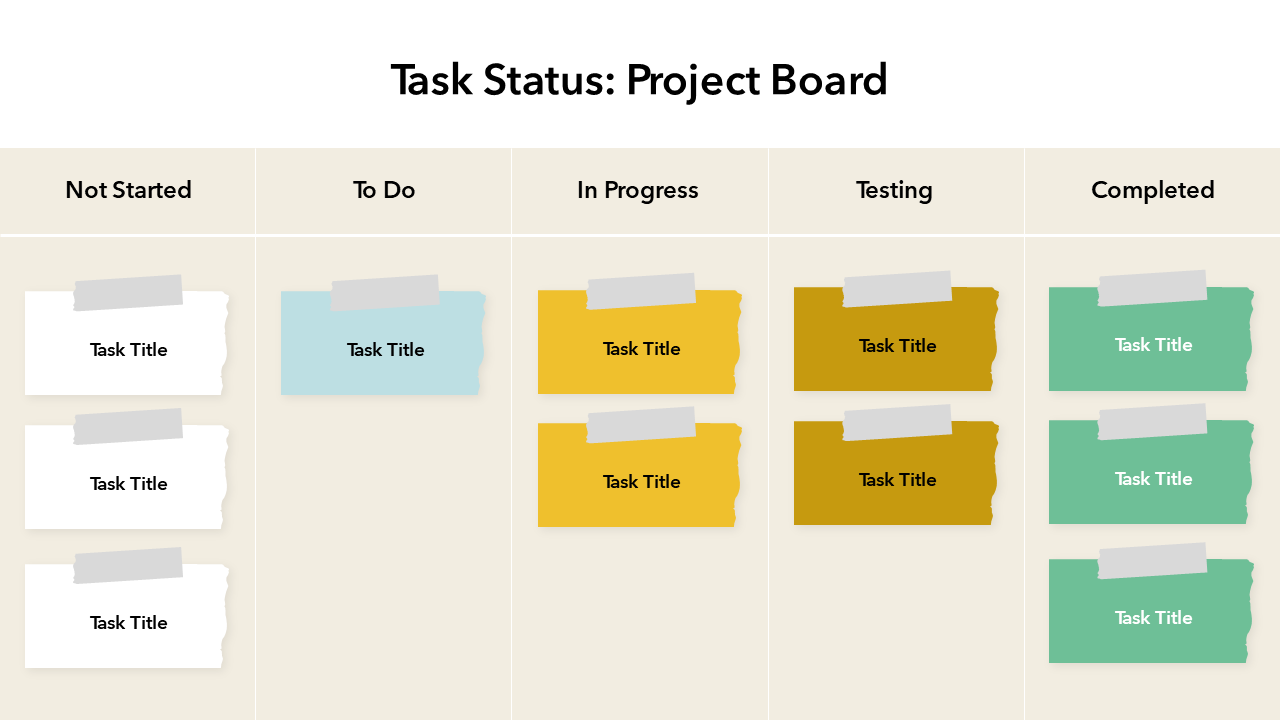
Task: Click the bottom white card in Not Started
Action: (x=128, y=623)
